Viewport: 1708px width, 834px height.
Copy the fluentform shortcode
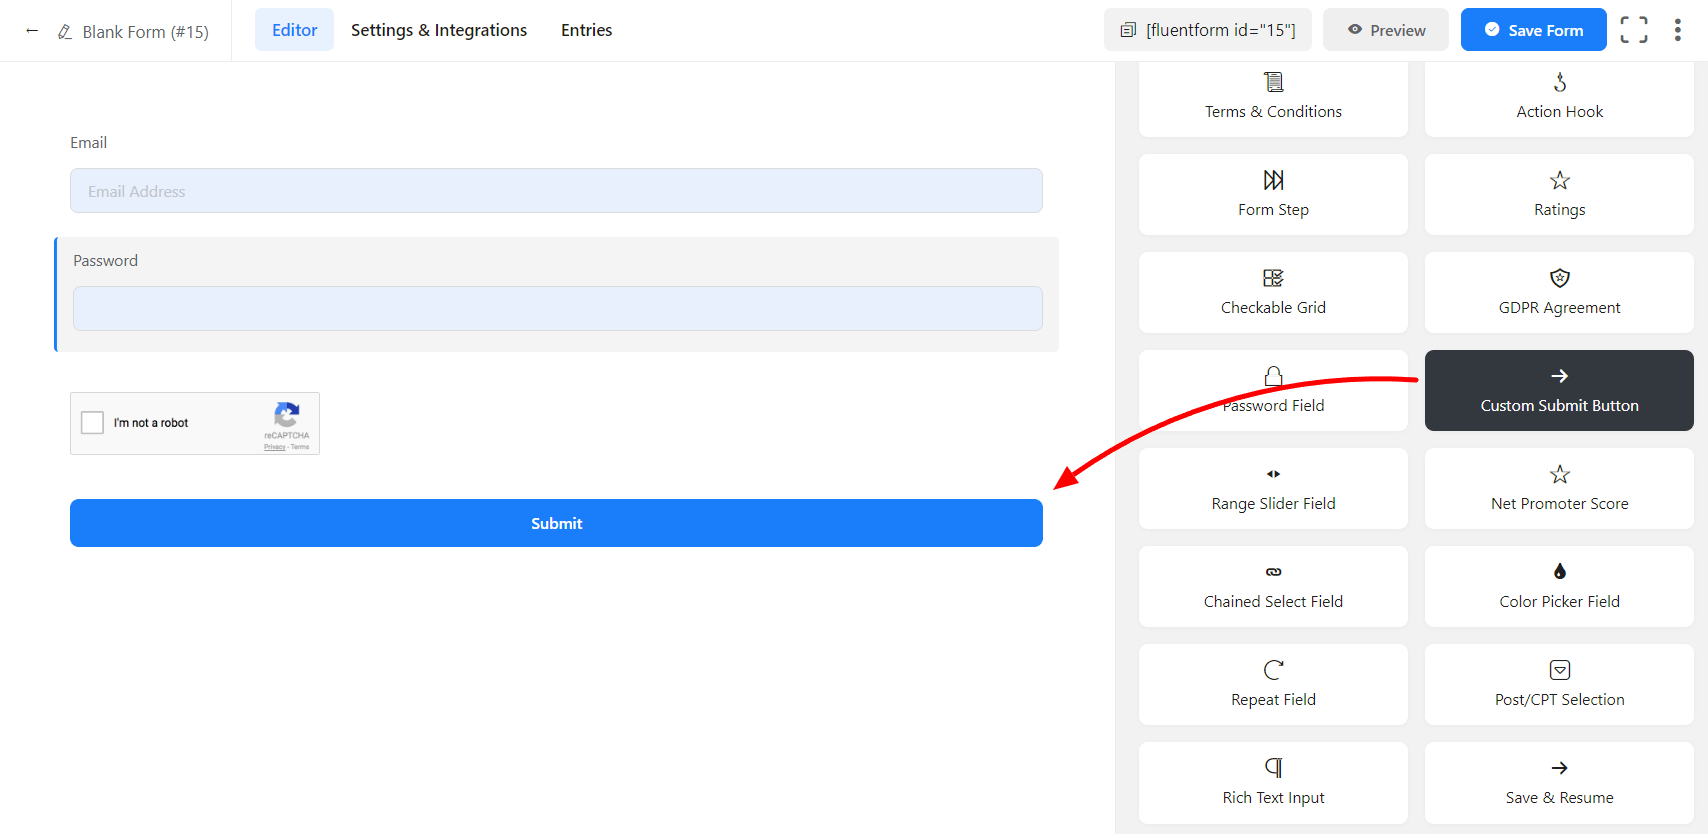tap(1207, 30)
